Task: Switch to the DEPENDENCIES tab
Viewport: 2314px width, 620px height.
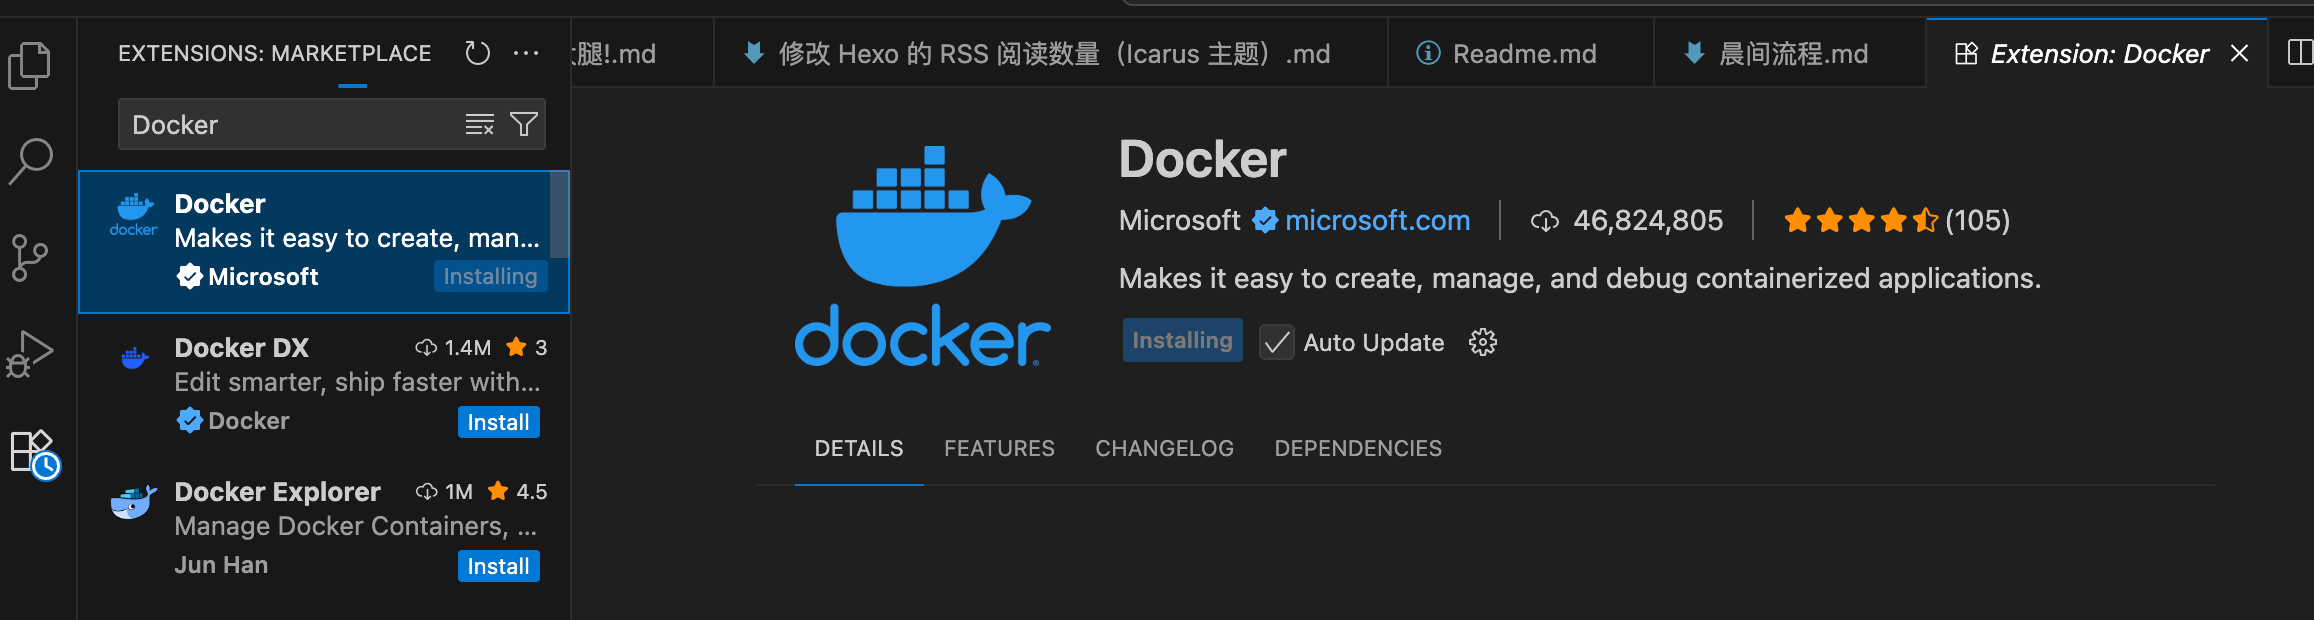Action: tap(1358, 448)
